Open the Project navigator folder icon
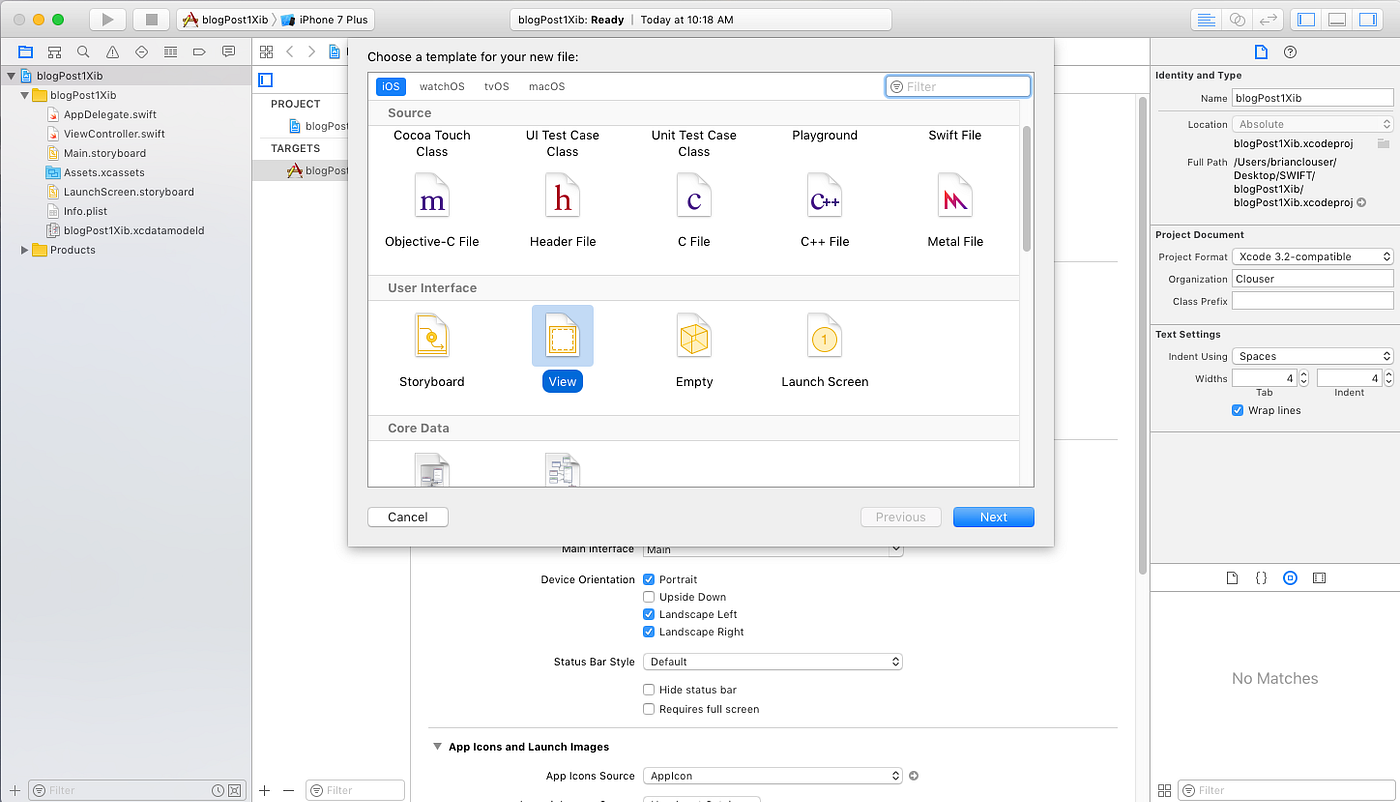Screen dimensions: 1400x802 point(25,51)
